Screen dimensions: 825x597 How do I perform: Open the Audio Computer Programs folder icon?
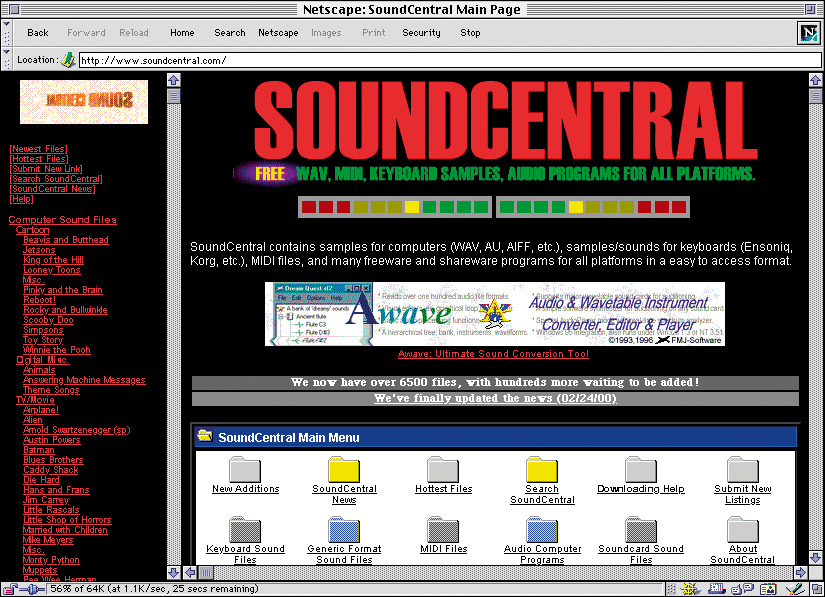tap(542, 529)
